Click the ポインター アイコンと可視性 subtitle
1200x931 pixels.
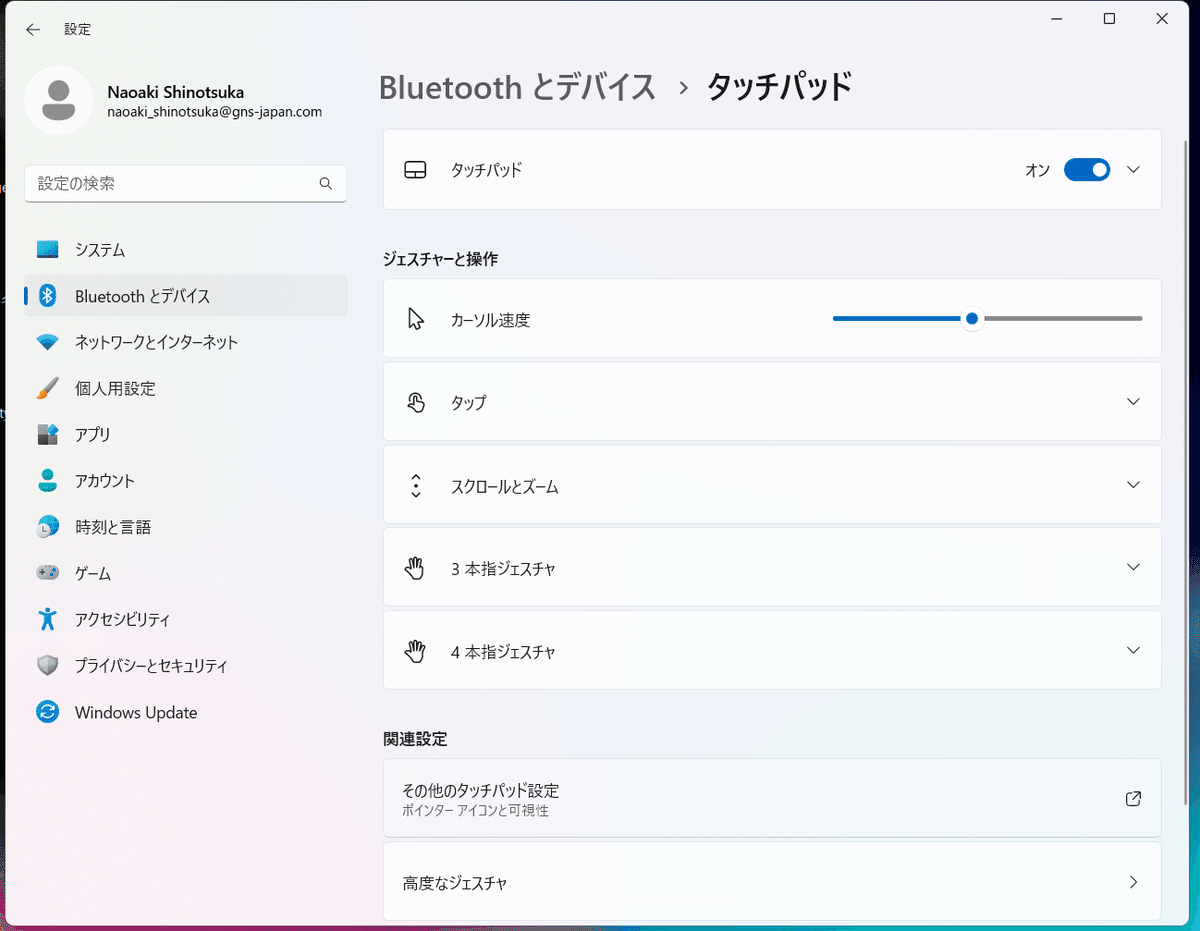click(476, 811)
